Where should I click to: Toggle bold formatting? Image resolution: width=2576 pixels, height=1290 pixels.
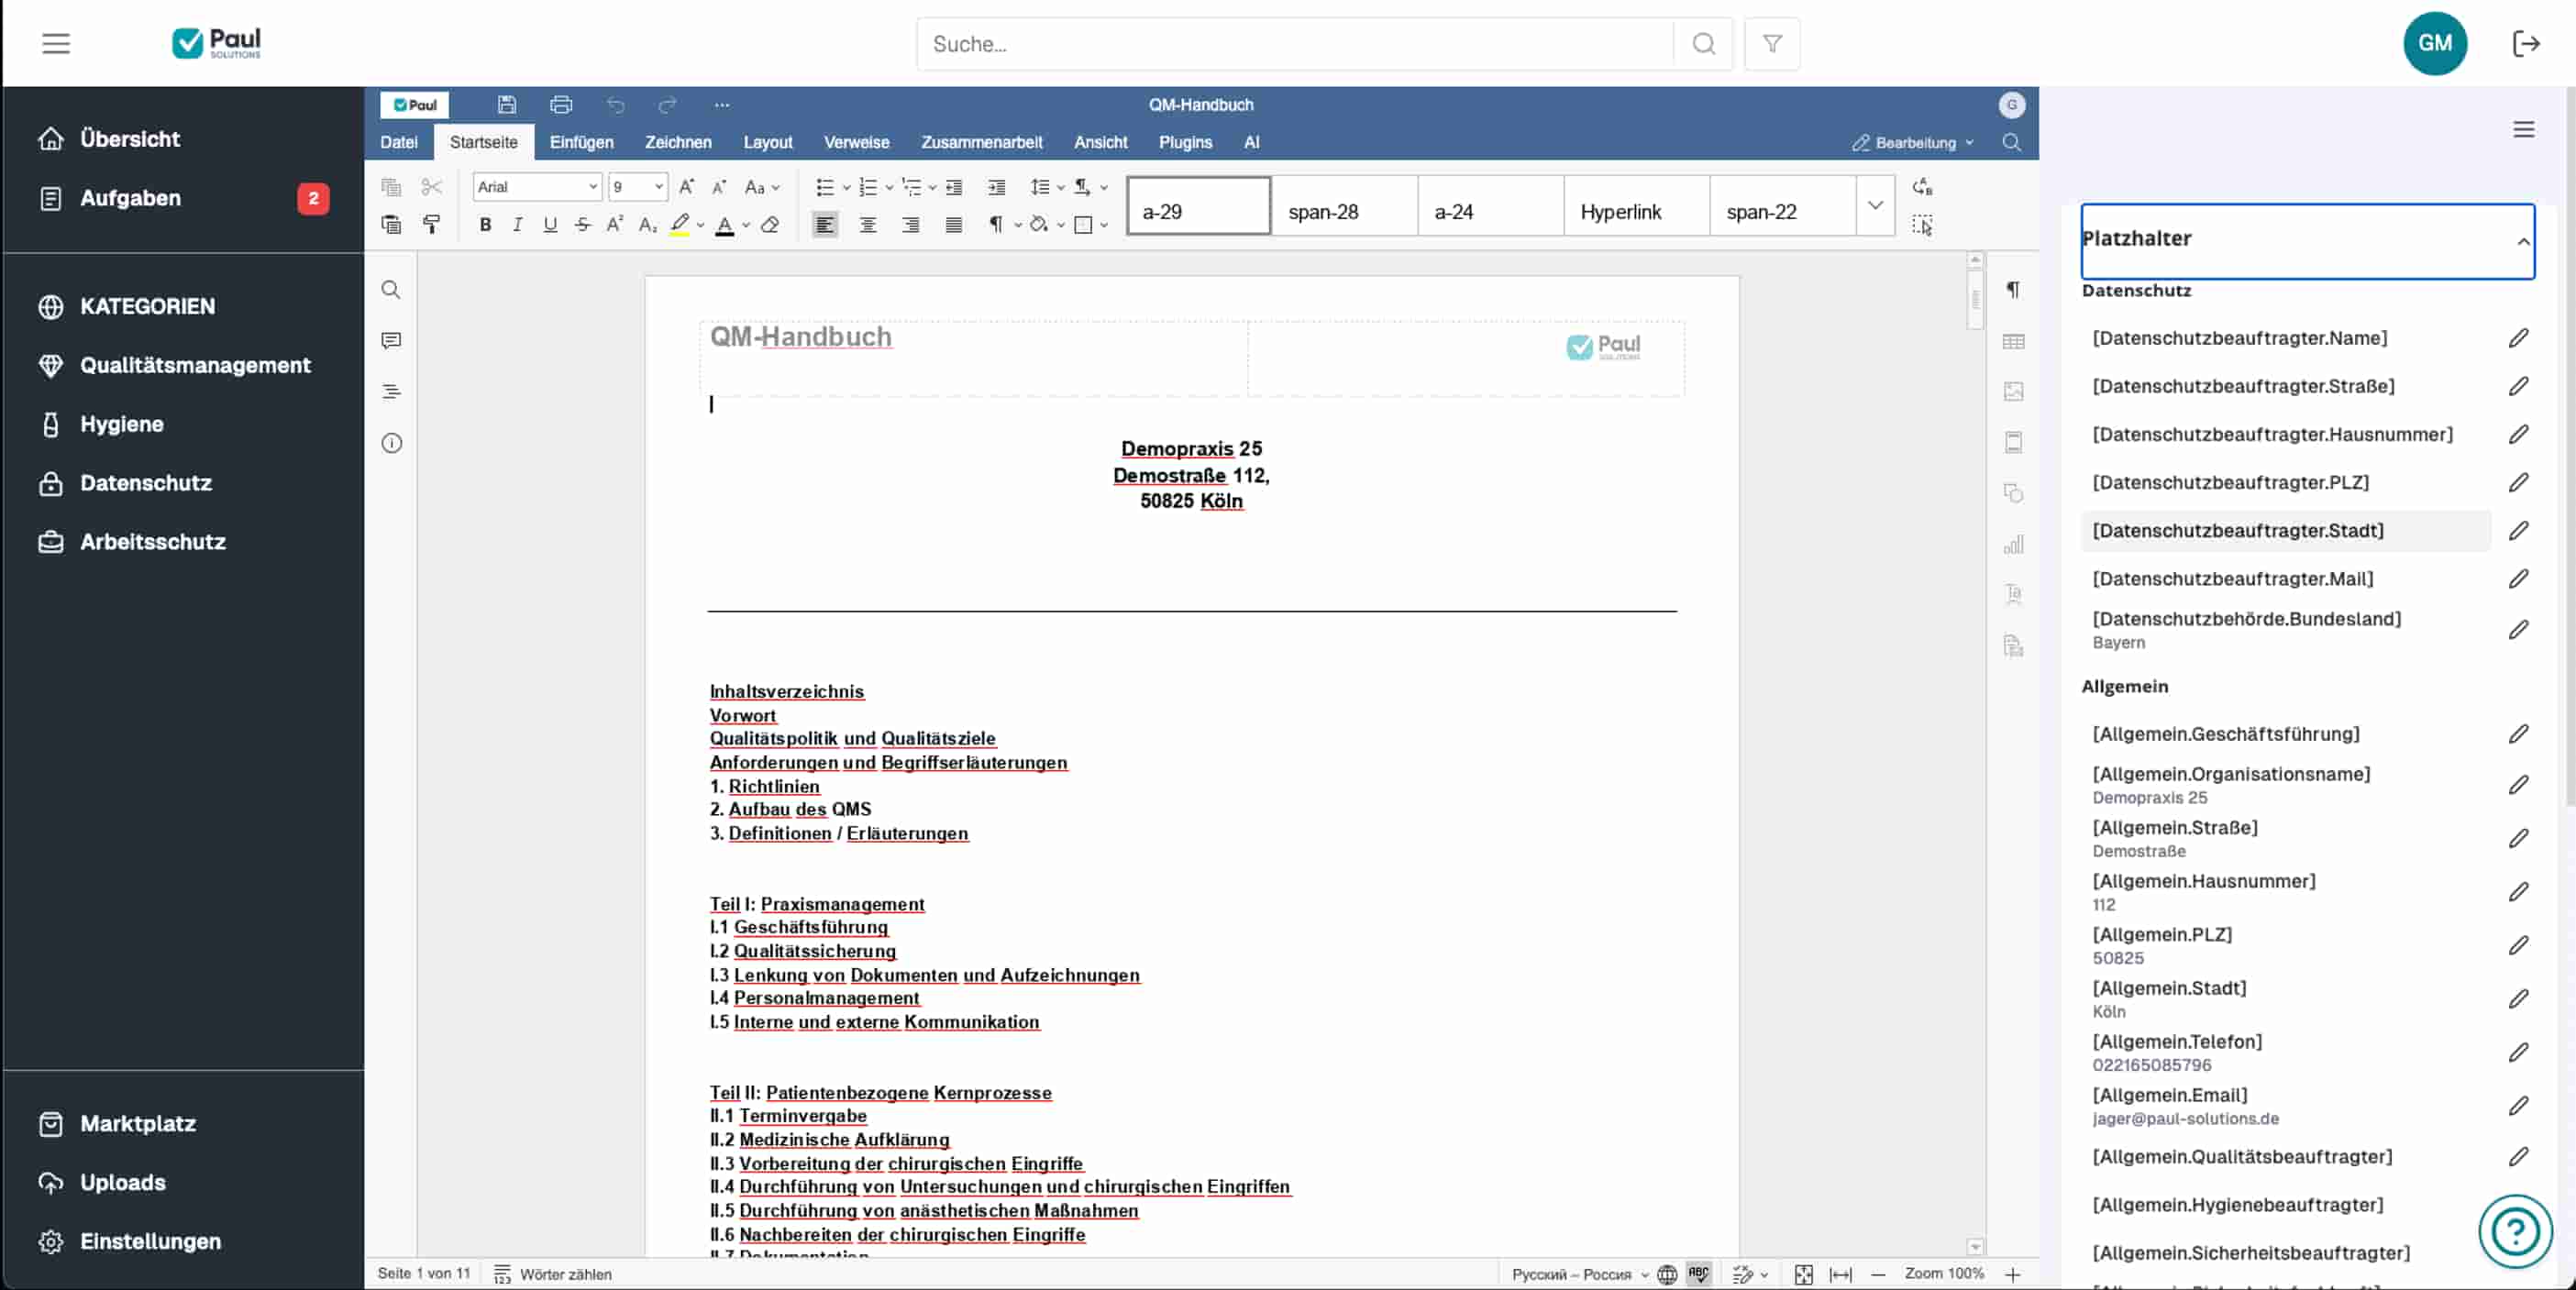point(485,225)
